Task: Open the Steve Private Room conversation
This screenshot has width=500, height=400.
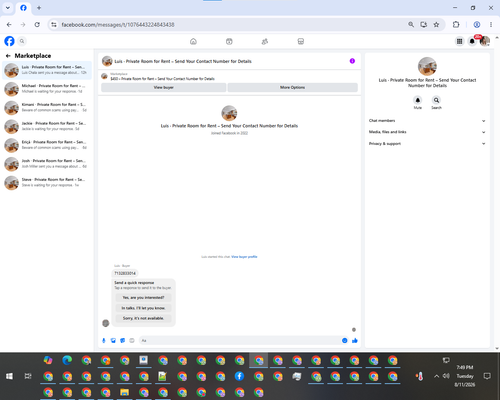Action: (47, 182)
